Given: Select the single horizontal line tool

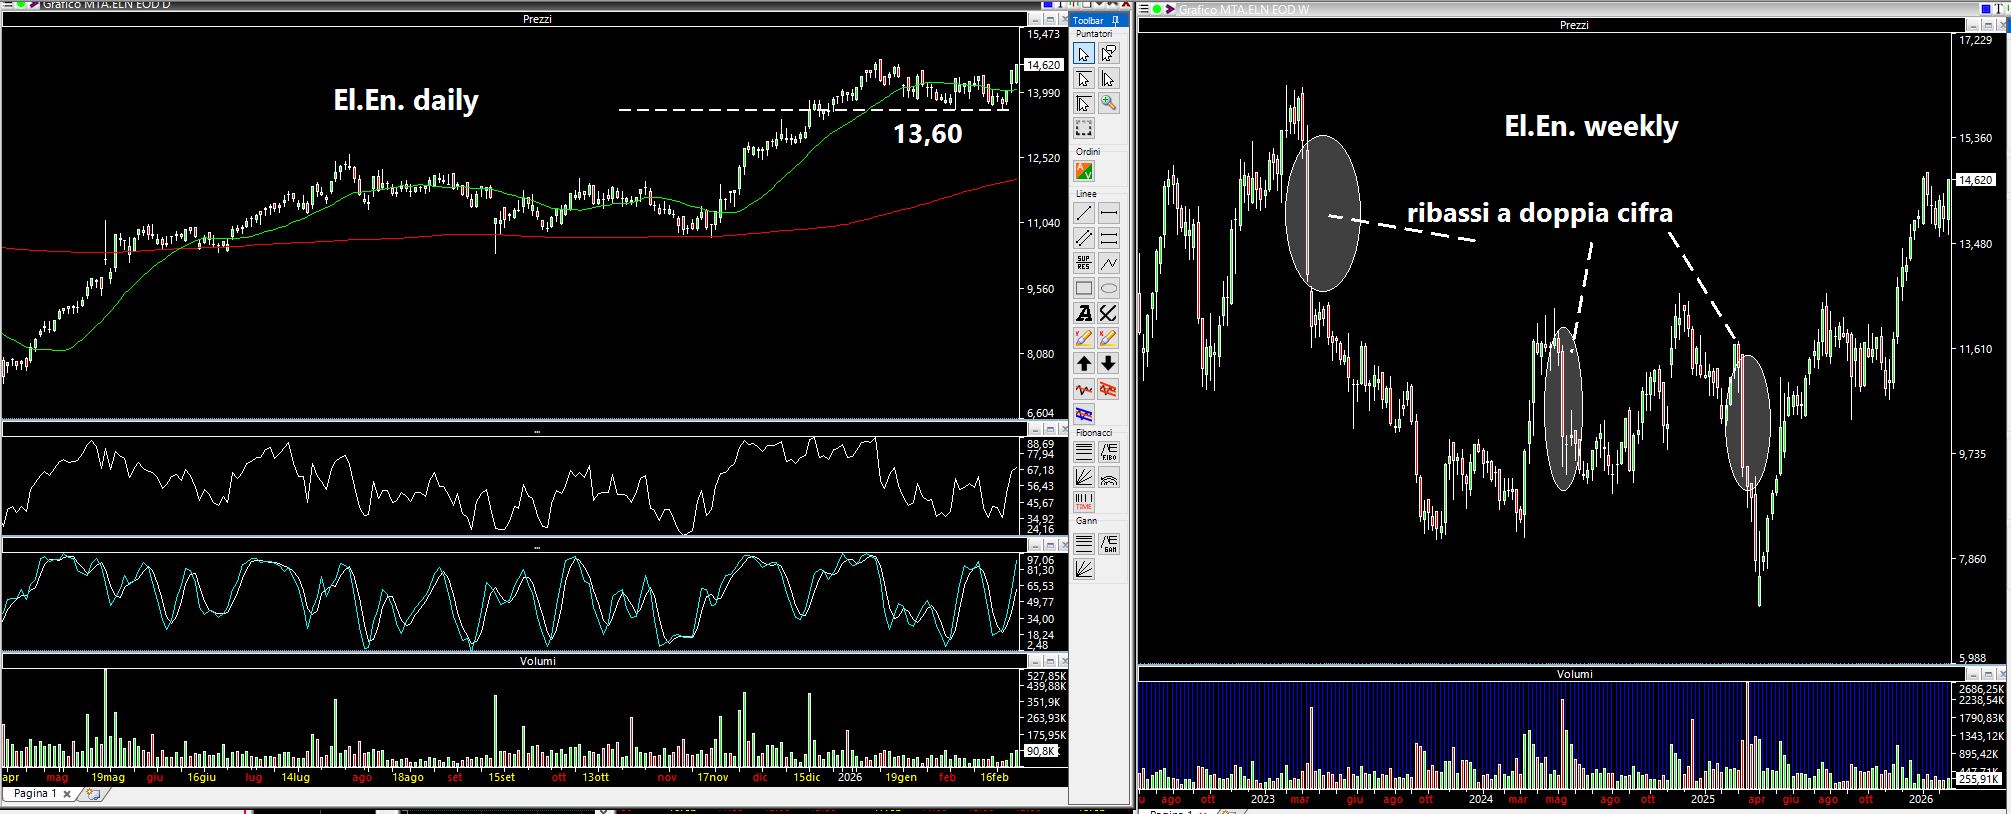Looking at the screenshot, I should (1108, 213).
